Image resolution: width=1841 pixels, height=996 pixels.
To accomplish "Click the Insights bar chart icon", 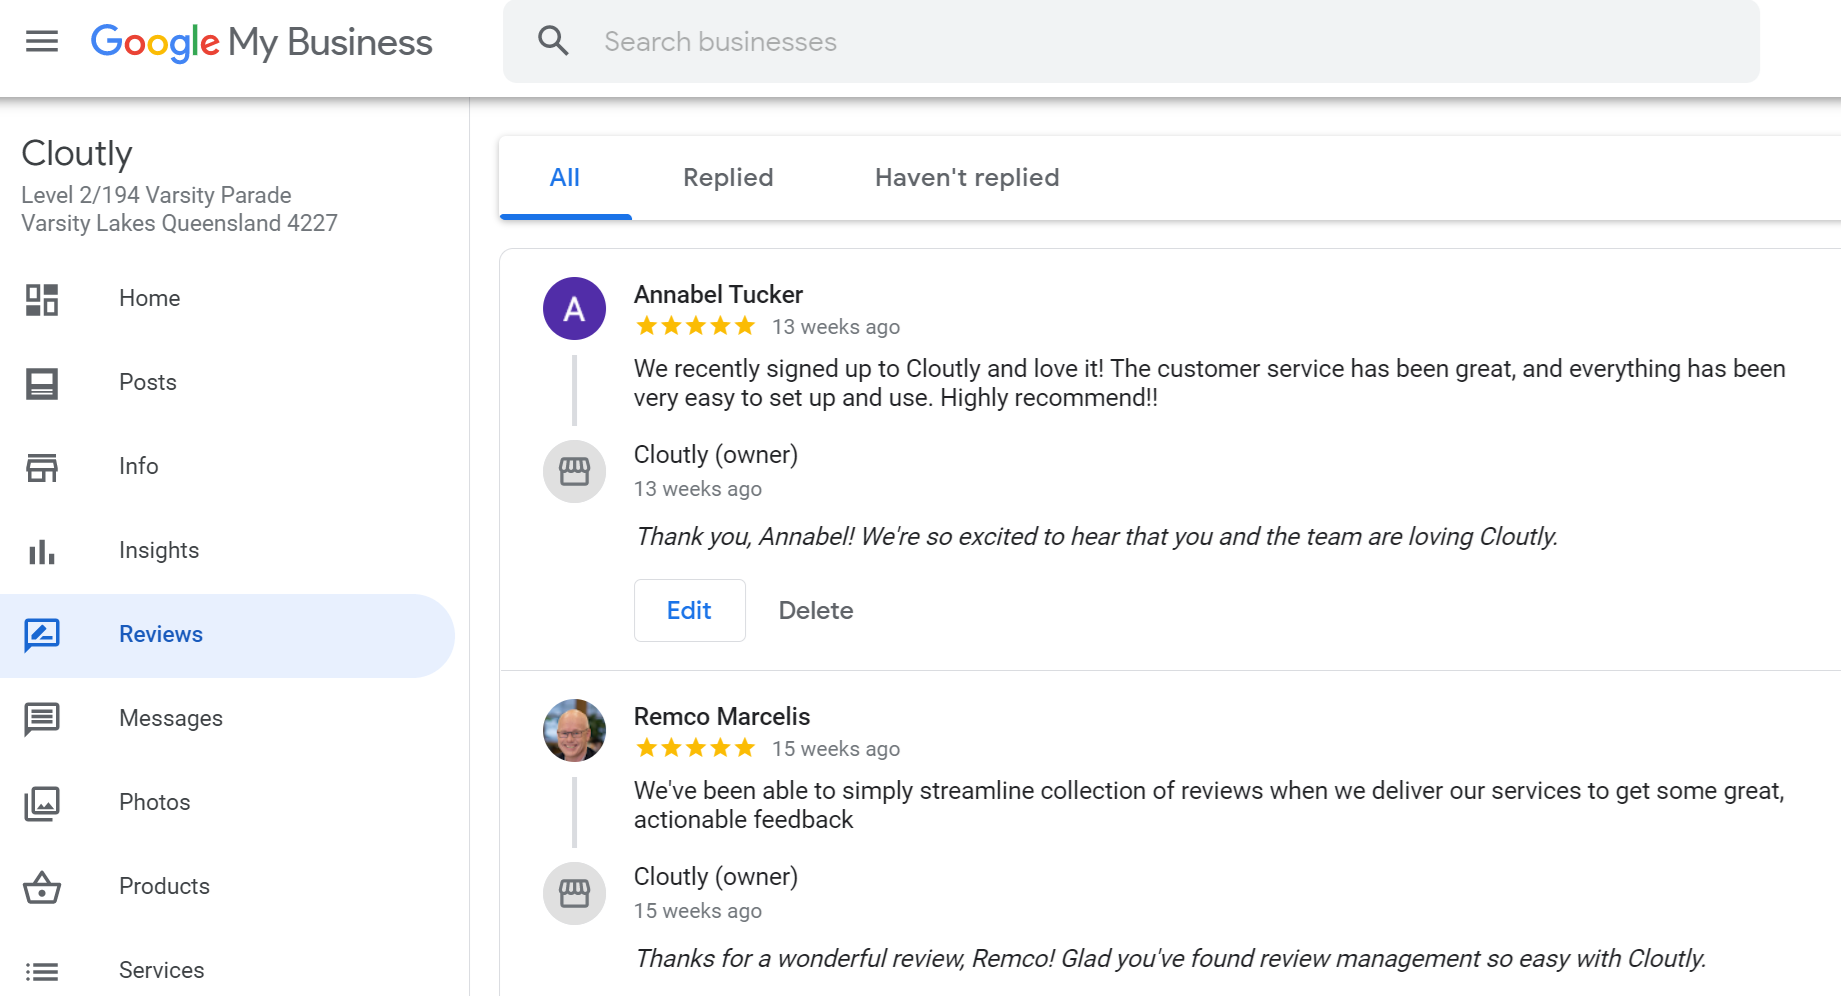I will [x=42, y=551].
